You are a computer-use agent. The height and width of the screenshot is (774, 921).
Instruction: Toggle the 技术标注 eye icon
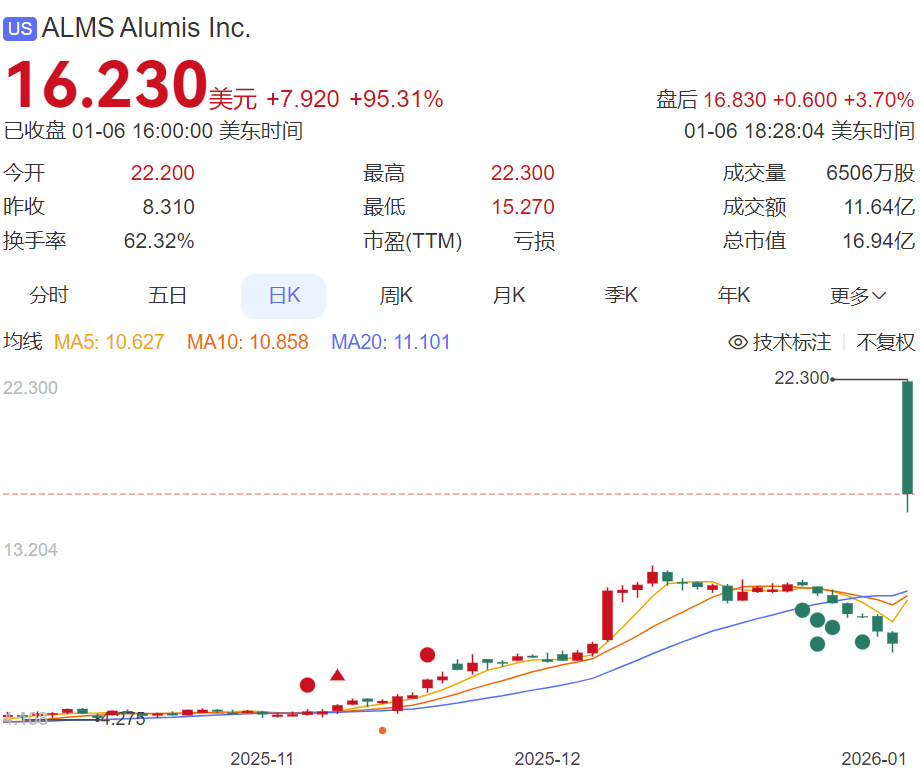tap(738, 342)
